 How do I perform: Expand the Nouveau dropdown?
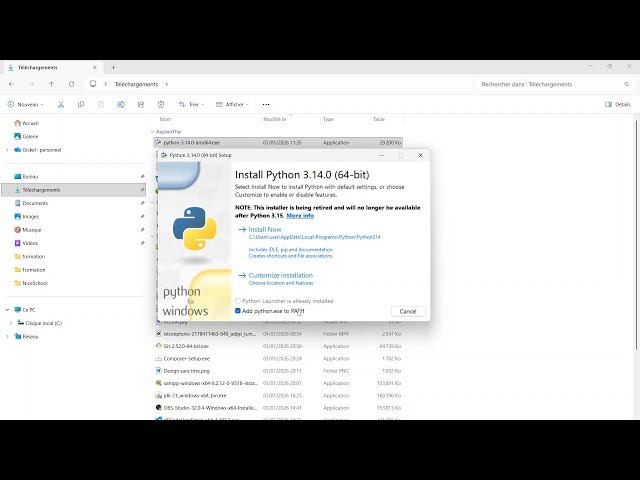click(25, 104)
